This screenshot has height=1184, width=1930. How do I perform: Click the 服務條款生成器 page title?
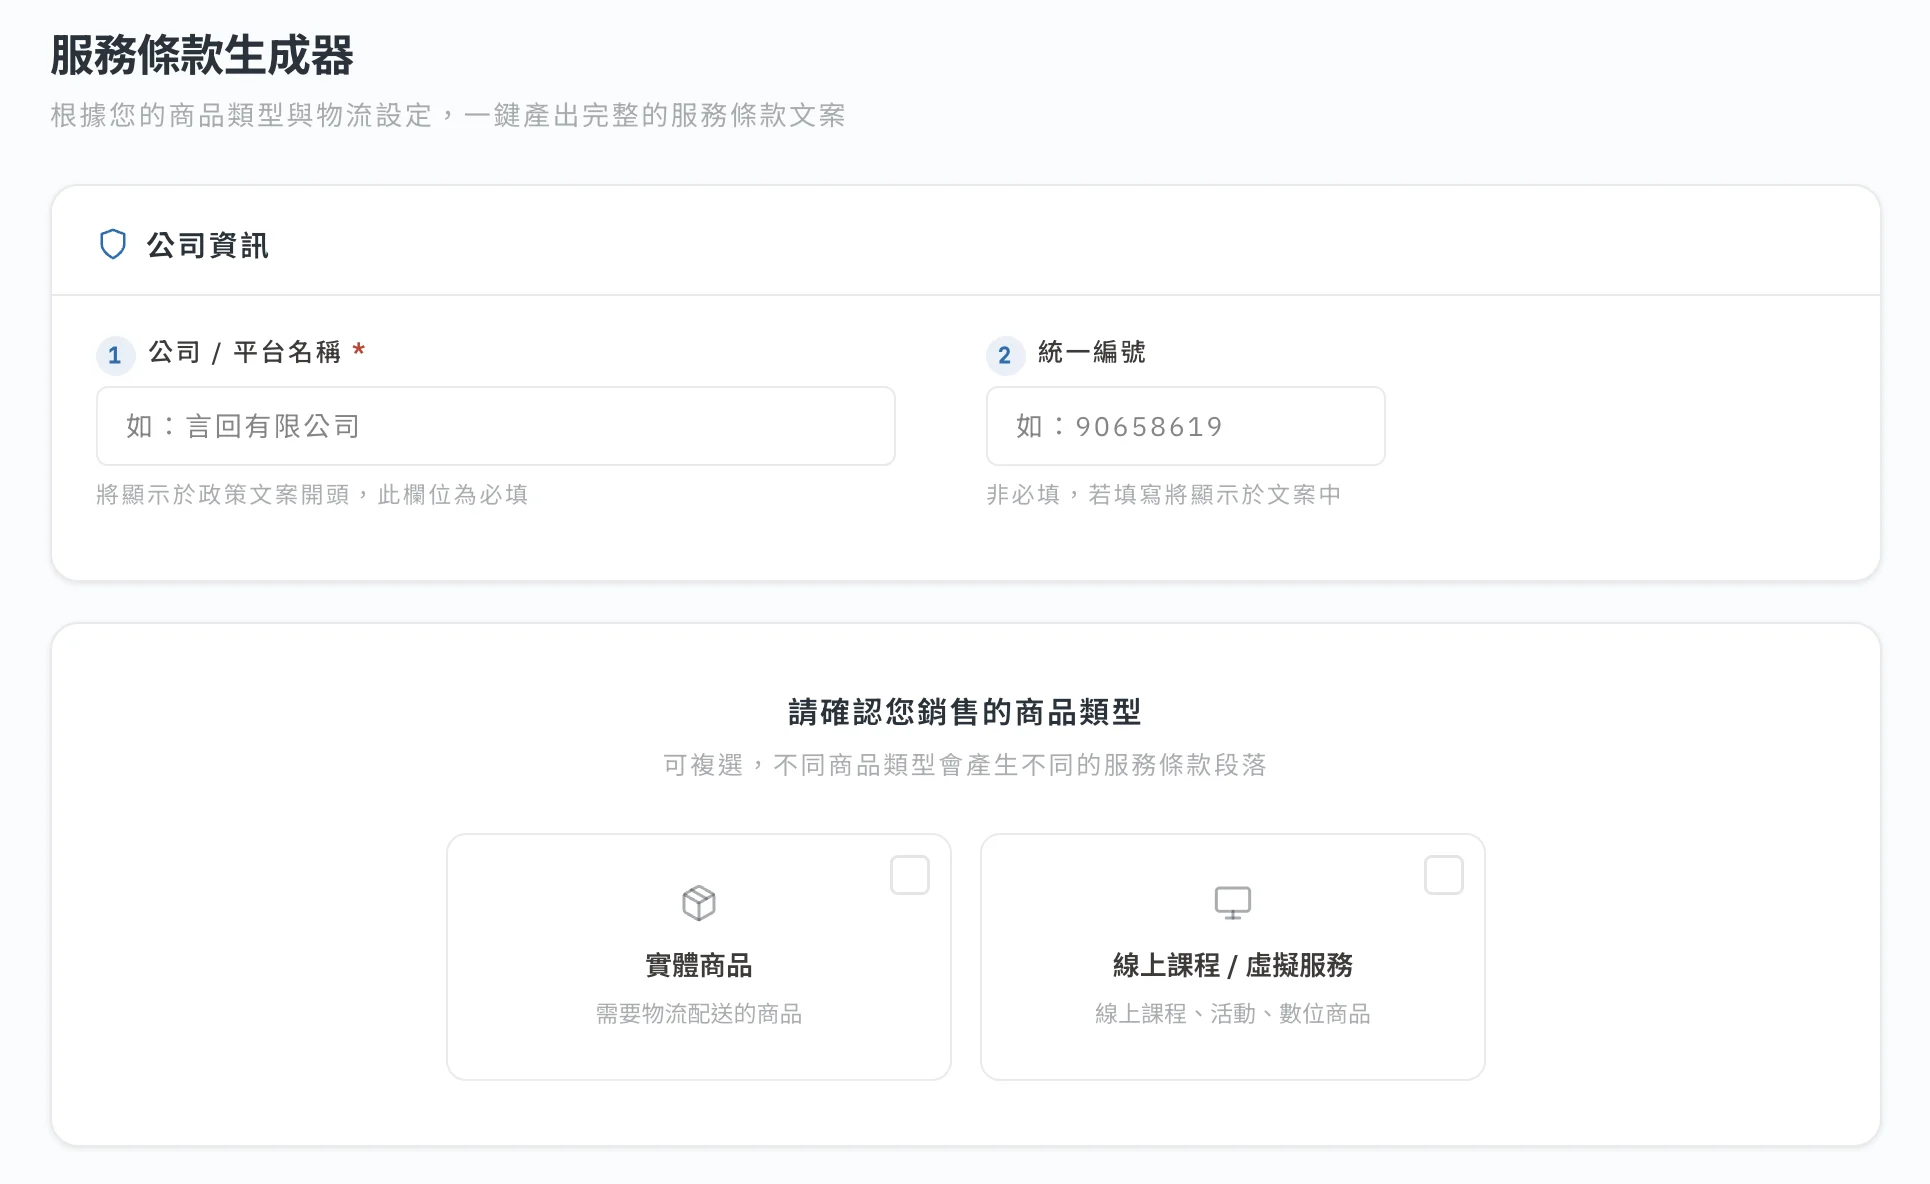[x=201, y=55]
